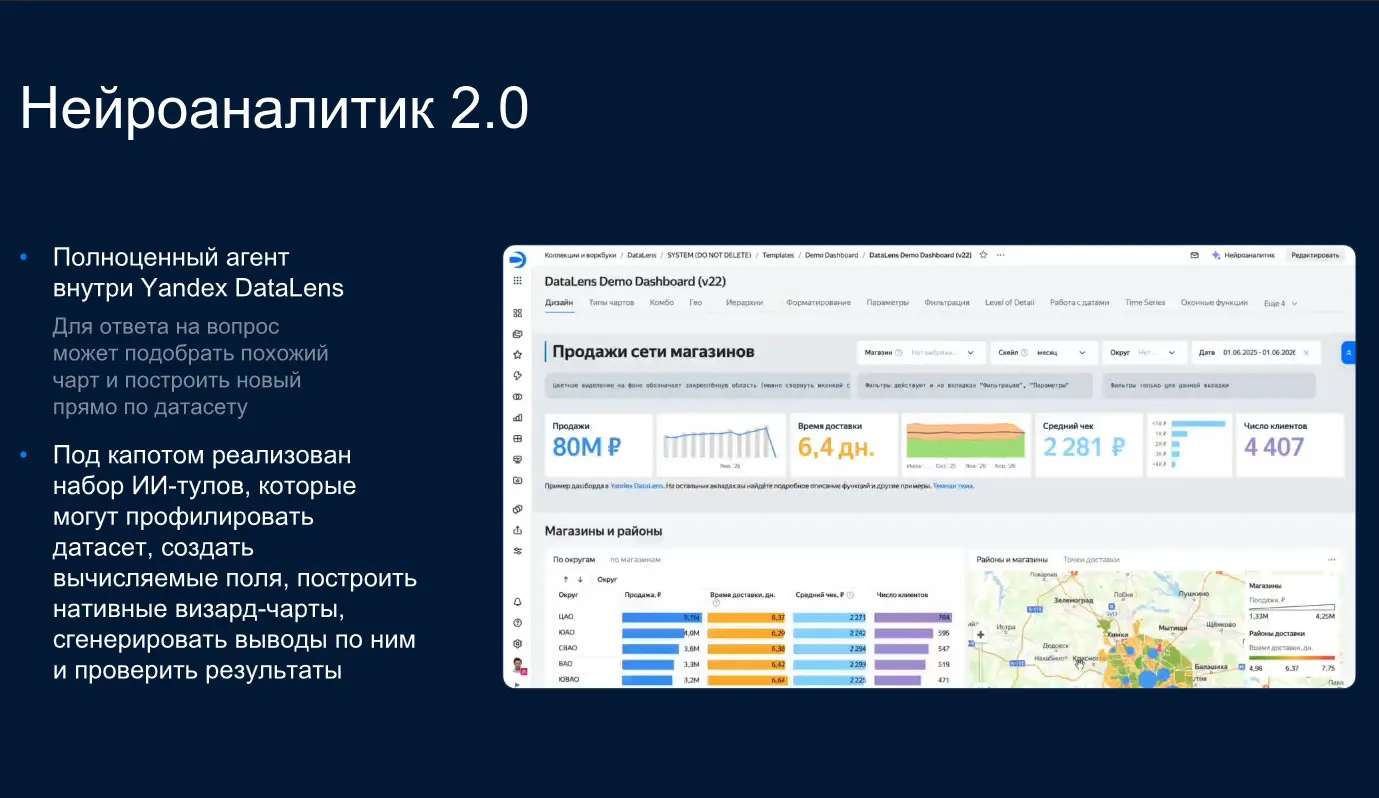The image size is (1379, 798).
Task: Click help icon next to Магазин filter
Action: 899,352
